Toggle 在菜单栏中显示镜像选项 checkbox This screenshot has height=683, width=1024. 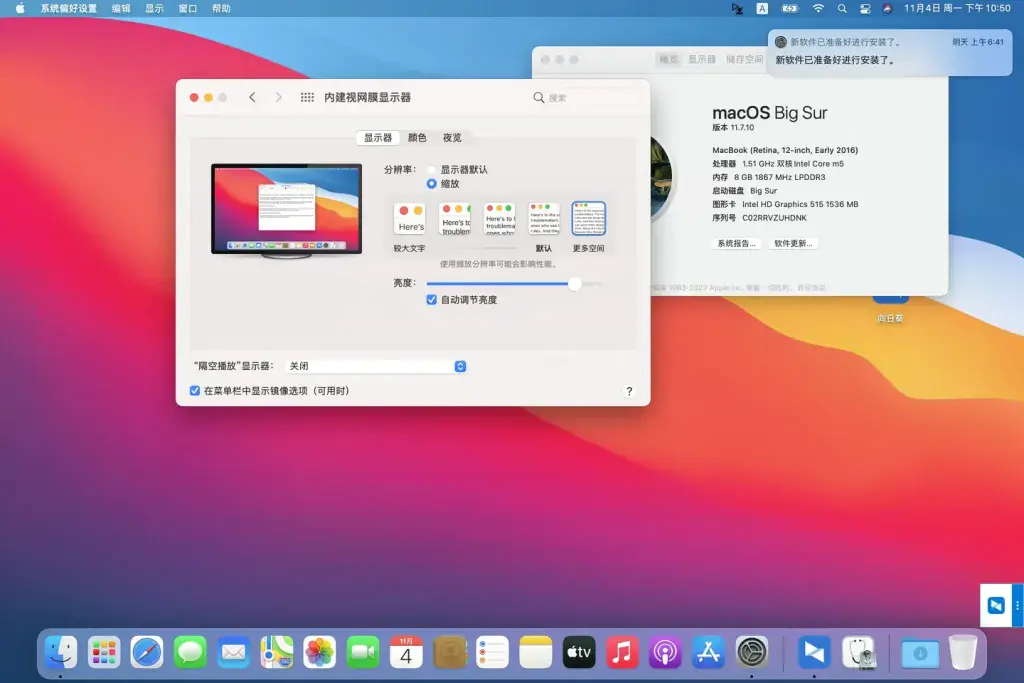pos(195,390)
